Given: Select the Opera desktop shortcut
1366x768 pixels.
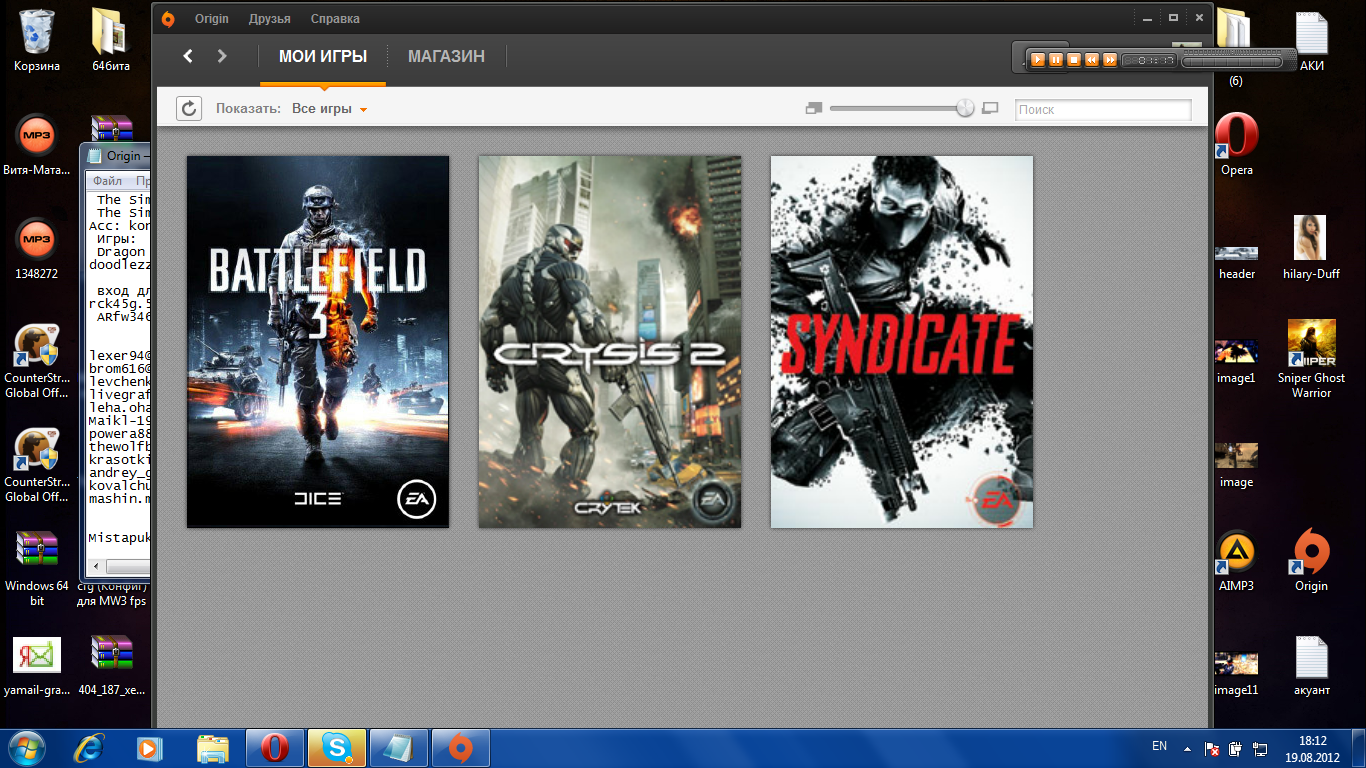Looking at the screenshot, I should pyautogui.click(x=1236, y=143).
